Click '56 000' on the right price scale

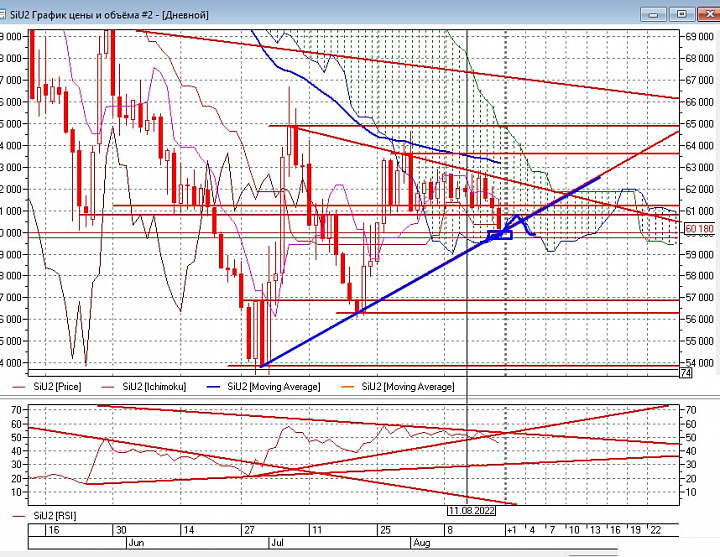coord(699,319)
